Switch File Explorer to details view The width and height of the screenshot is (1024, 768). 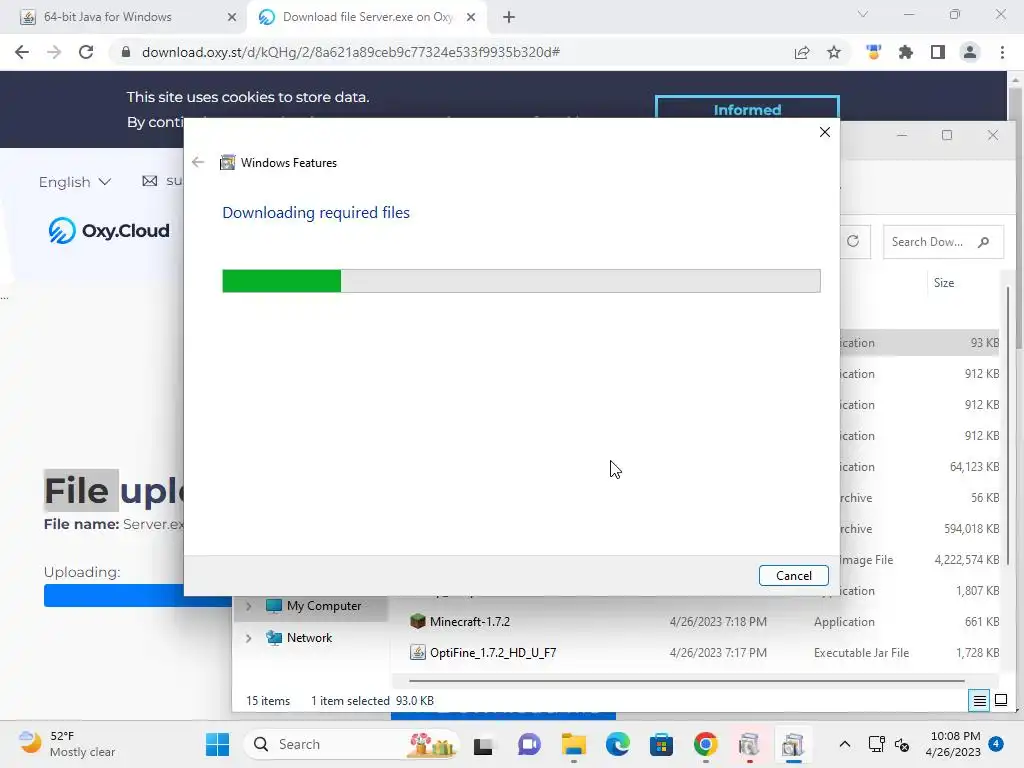coord(980,701)
